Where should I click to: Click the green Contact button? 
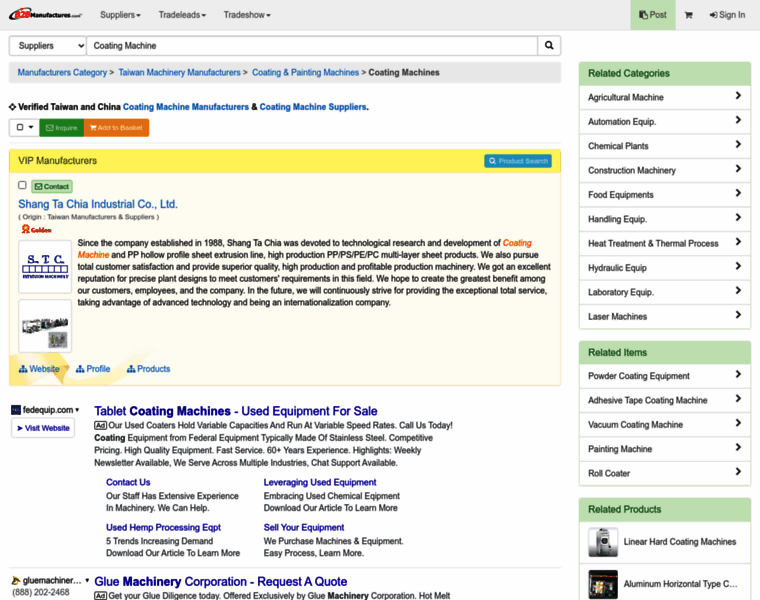tap(52, 187)
